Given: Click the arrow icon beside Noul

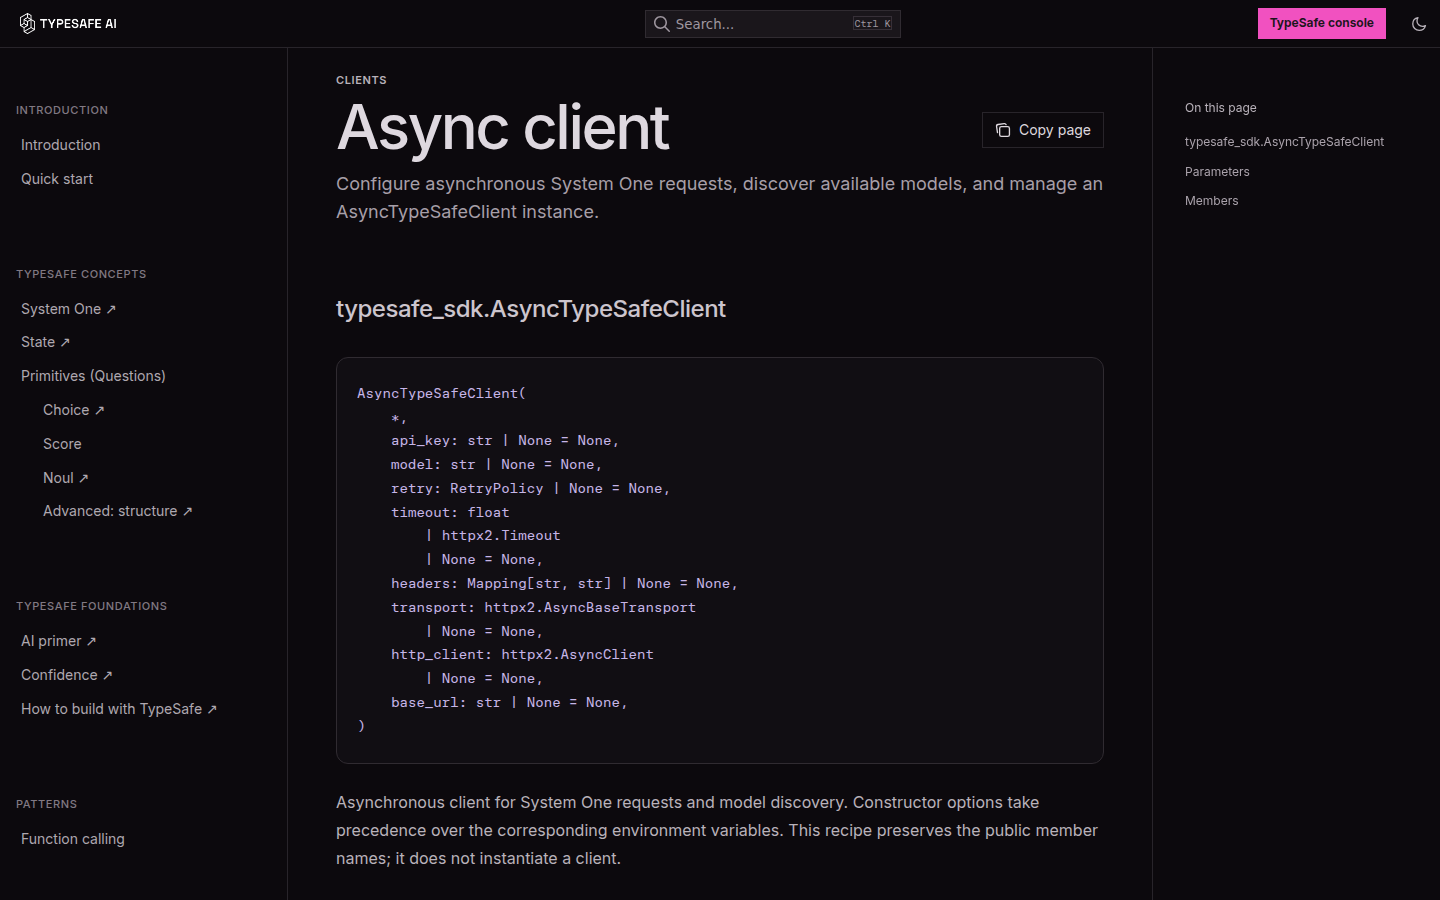Looking at the screenshot, I should click(83, 479).
